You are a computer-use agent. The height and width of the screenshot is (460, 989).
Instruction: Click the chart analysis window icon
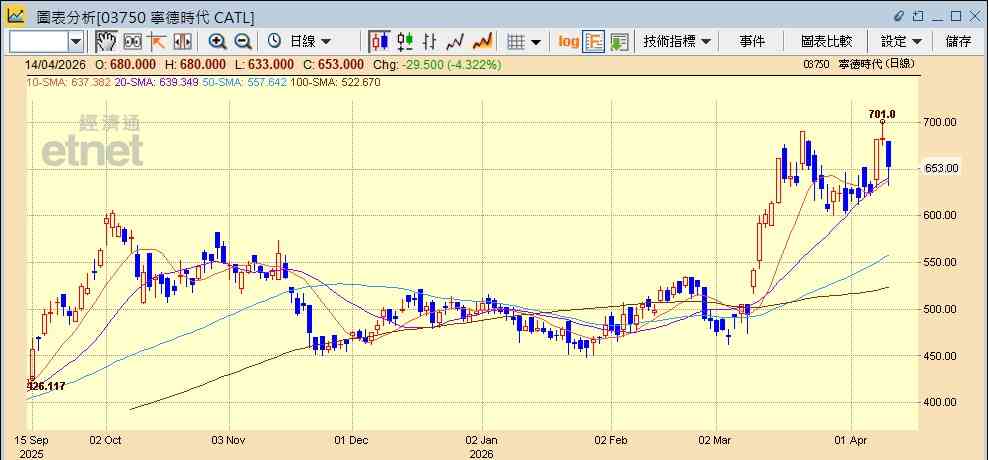[x=16, y=16]
